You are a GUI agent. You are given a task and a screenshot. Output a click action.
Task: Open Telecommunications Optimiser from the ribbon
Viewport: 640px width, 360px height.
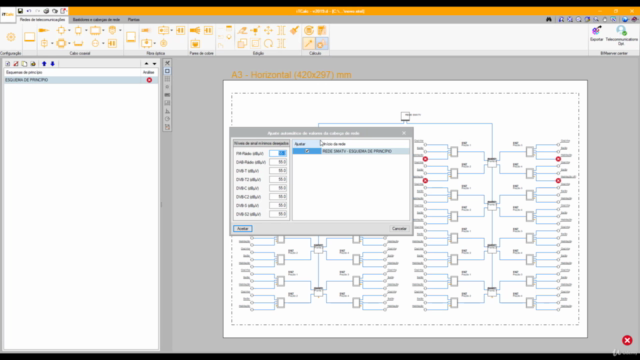pyautogui.click(x=621, y=35)
